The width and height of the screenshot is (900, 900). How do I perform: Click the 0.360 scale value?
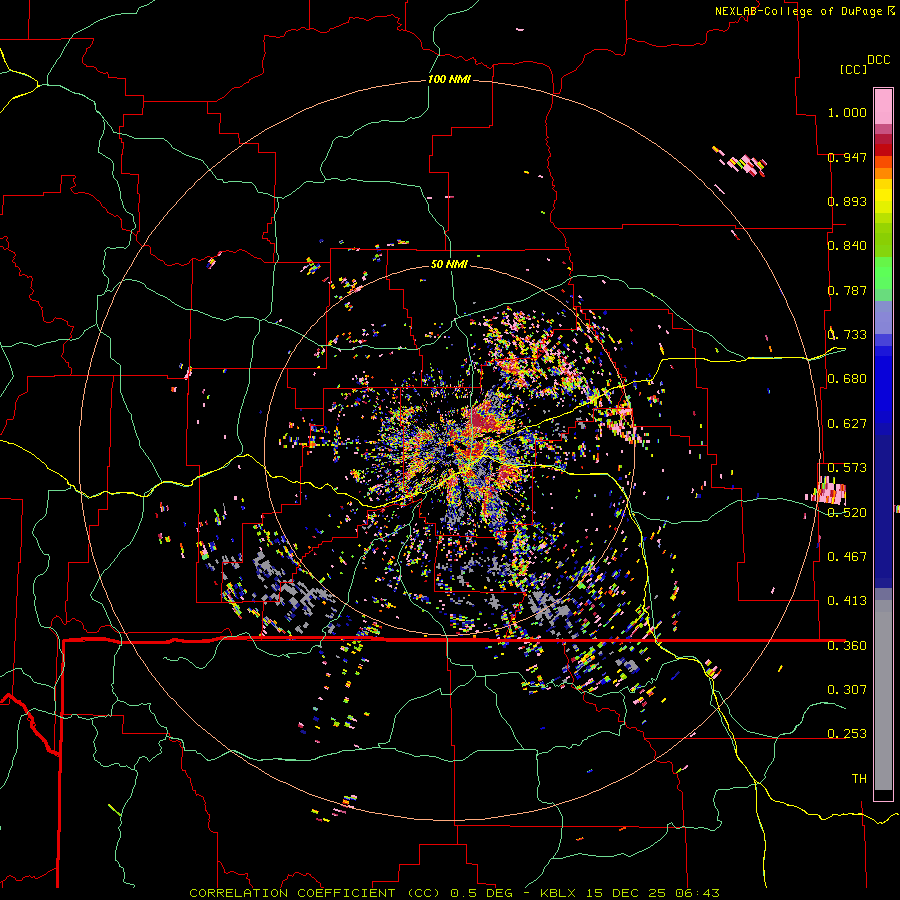click(847, 646)
